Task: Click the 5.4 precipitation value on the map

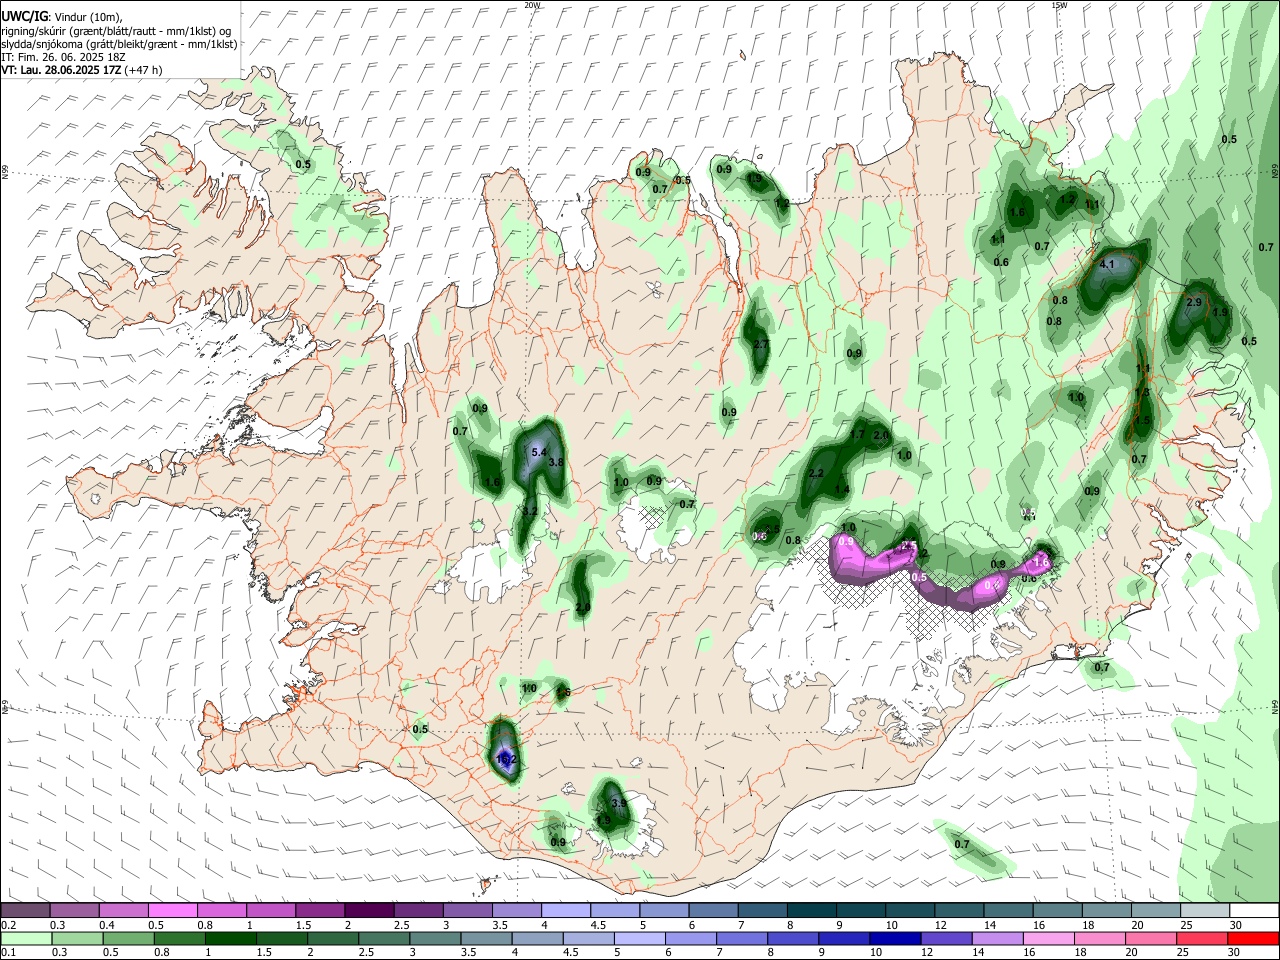Action: pyautogui.click(x=538, y=453)
